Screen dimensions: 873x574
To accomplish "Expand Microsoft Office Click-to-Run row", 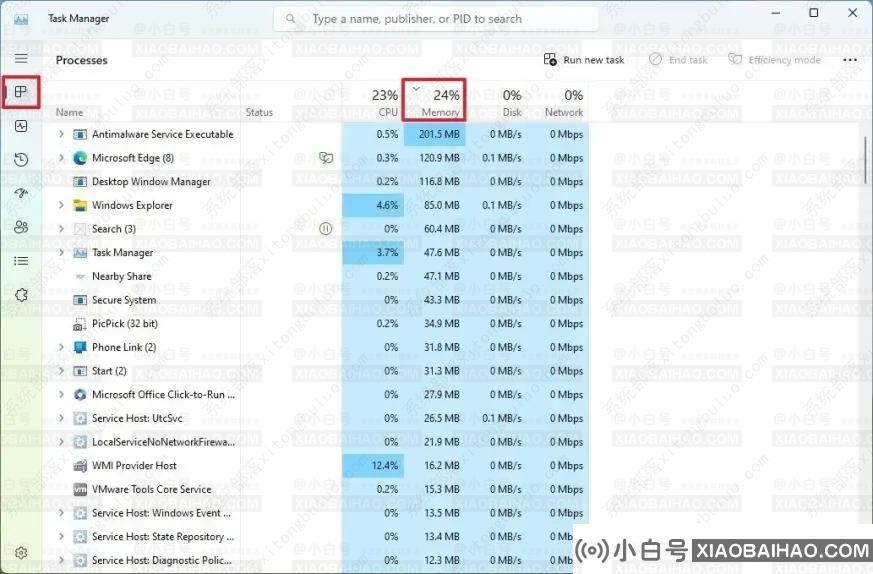I will click(x=61, y=395).
